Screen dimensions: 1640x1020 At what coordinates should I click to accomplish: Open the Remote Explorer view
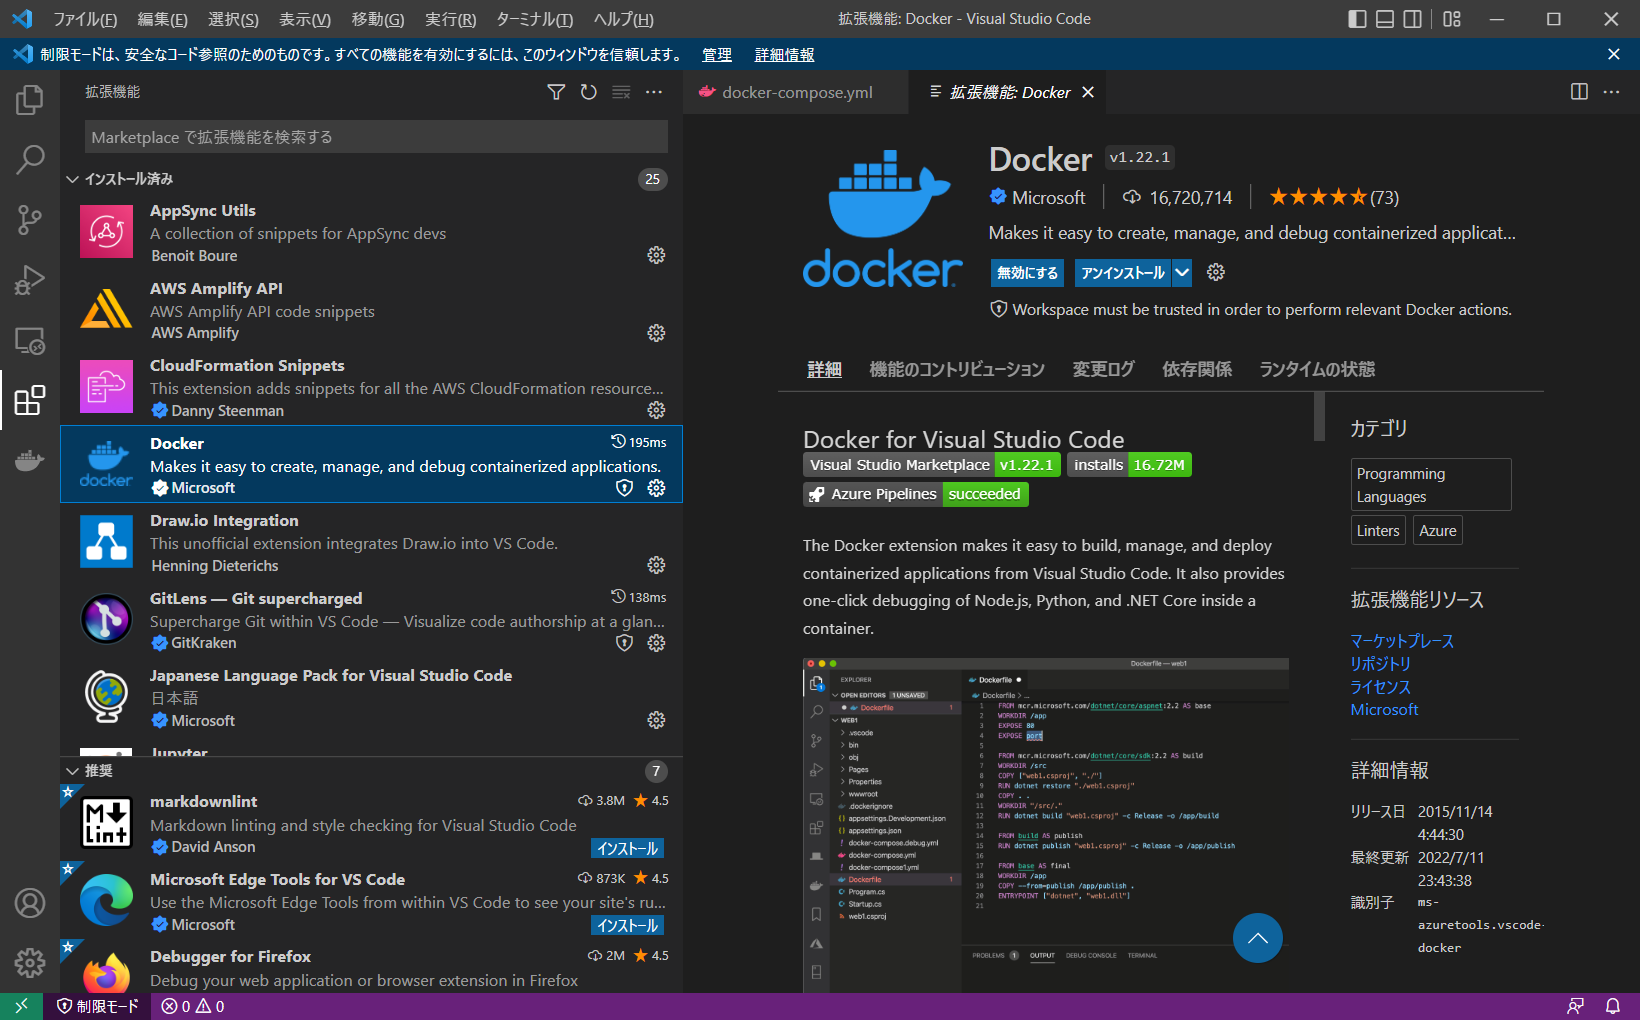click(x=30, y=341)
